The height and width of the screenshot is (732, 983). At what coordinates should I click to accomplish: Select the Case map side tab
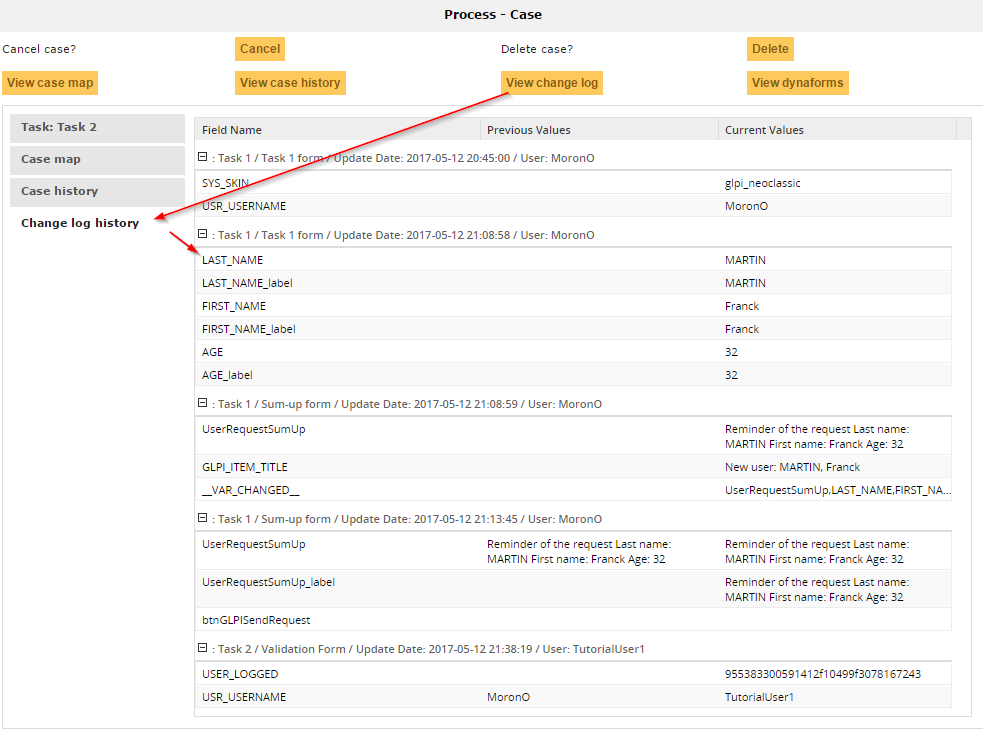[x=97, y=160]
